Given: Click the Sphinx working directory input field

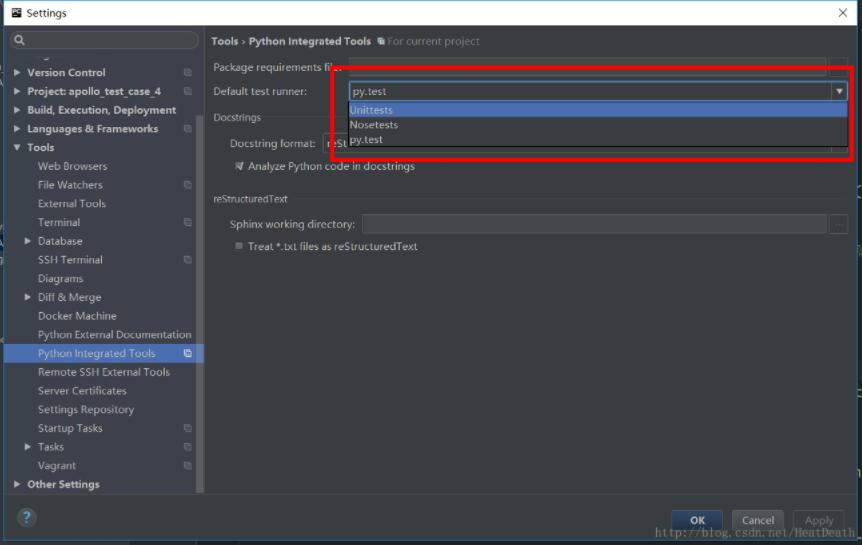Looking at the screenshot, I should tap(594, 224).
